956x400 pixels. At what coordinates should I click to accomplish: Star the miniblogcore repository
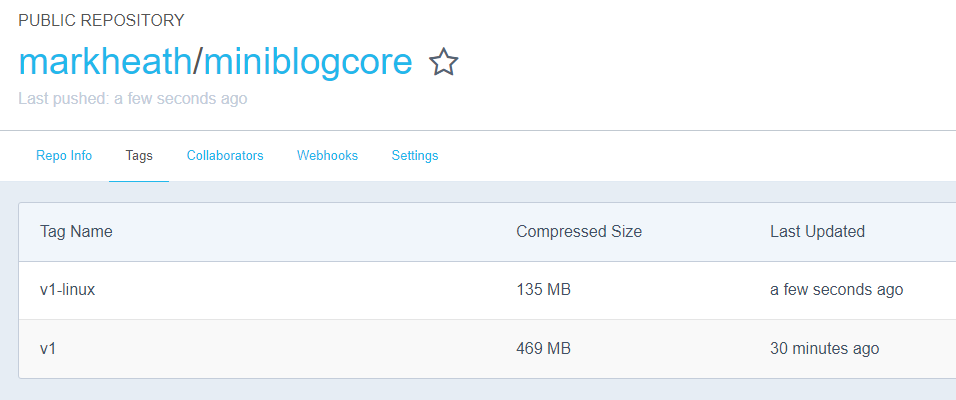tap(444, 63)
